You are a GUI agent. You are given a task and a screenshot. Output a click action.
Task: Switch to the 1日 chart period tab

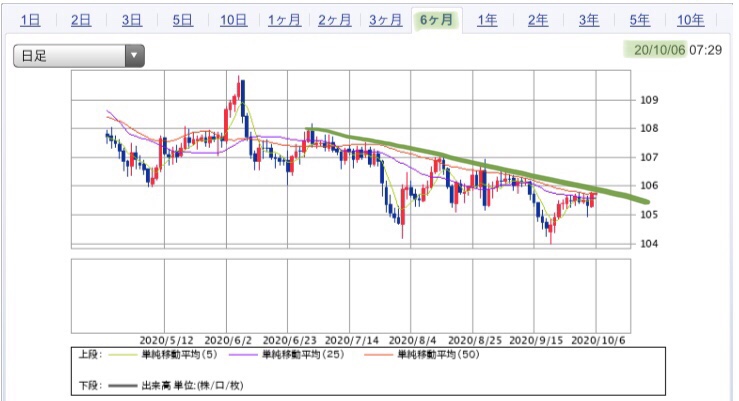click(31, 20)
